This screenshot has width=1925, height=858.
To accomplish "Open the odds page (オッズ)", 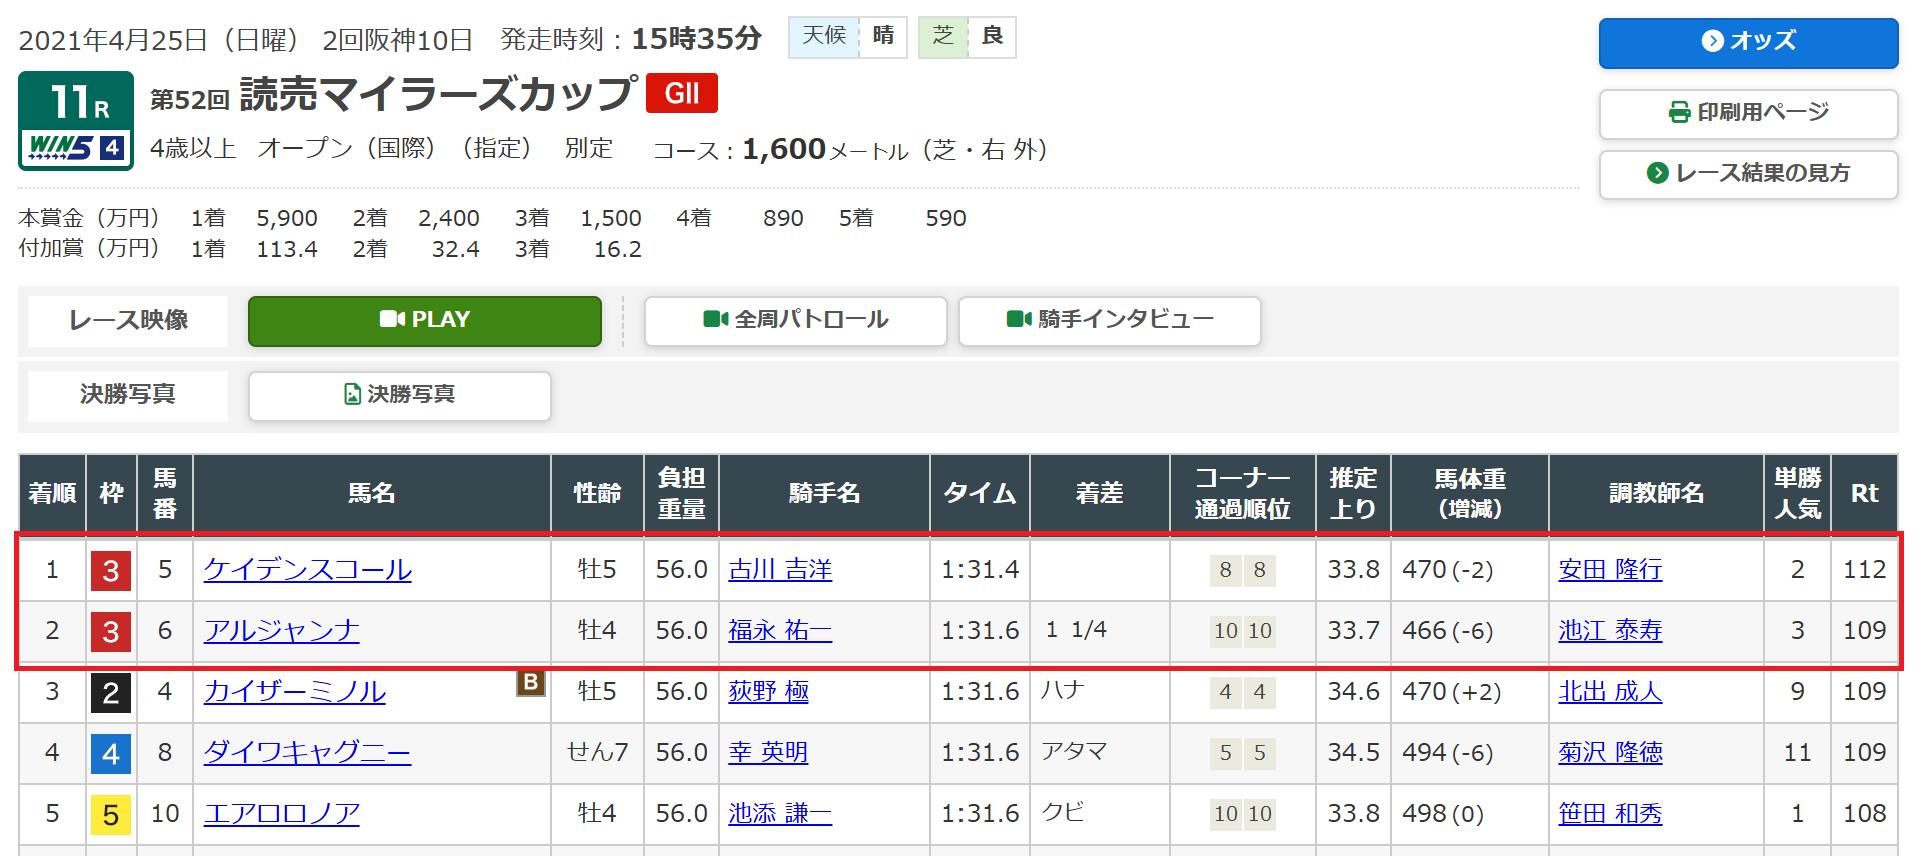I will (1747, 42).
